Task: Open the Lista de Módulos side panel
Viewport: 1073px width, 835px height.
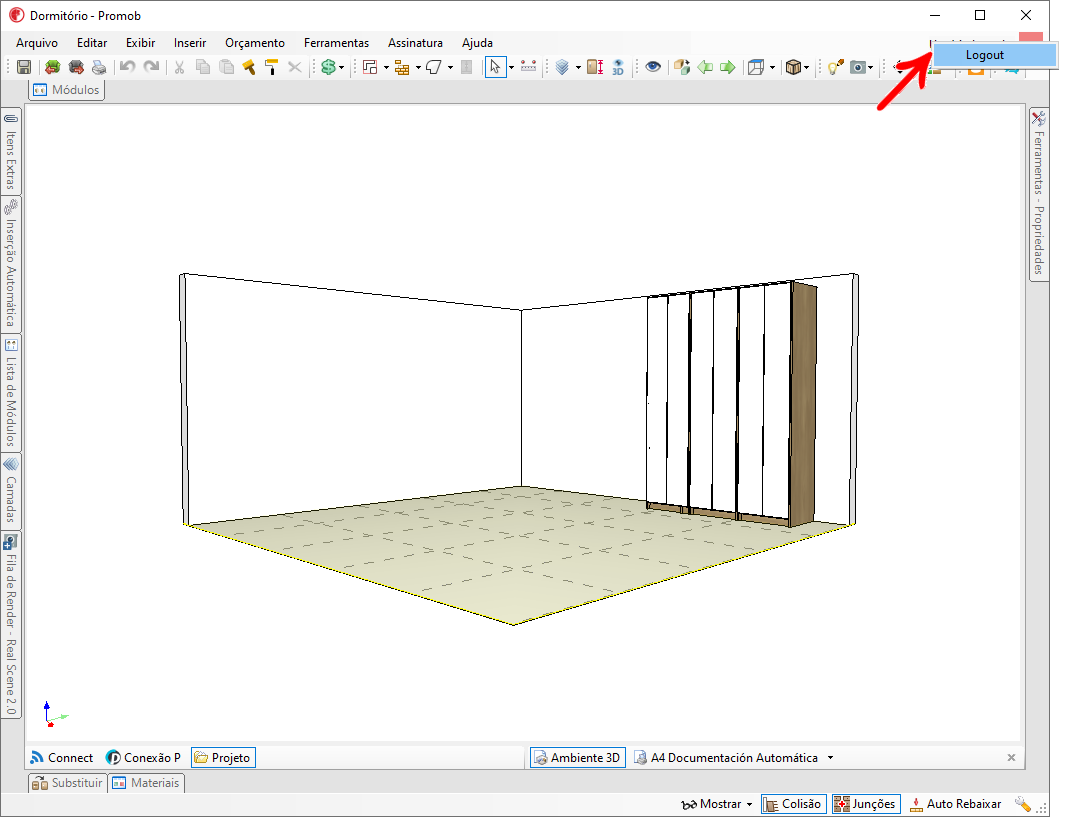Action: [x=11, y=392]
